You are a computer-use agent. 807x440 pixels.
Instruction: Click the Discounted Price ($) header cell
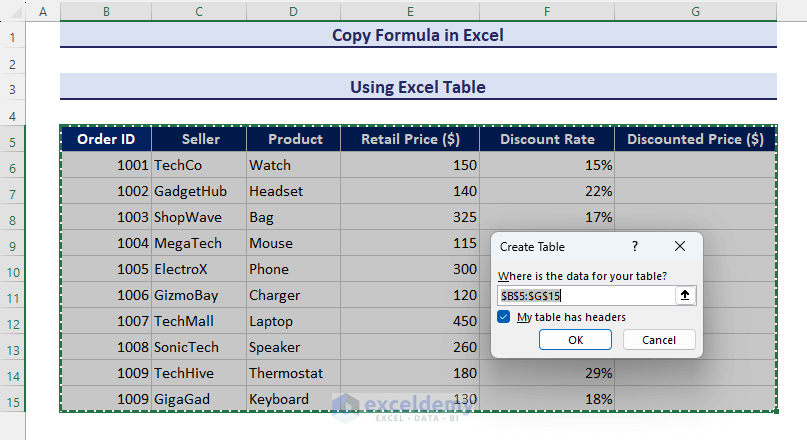coord(695,139)
